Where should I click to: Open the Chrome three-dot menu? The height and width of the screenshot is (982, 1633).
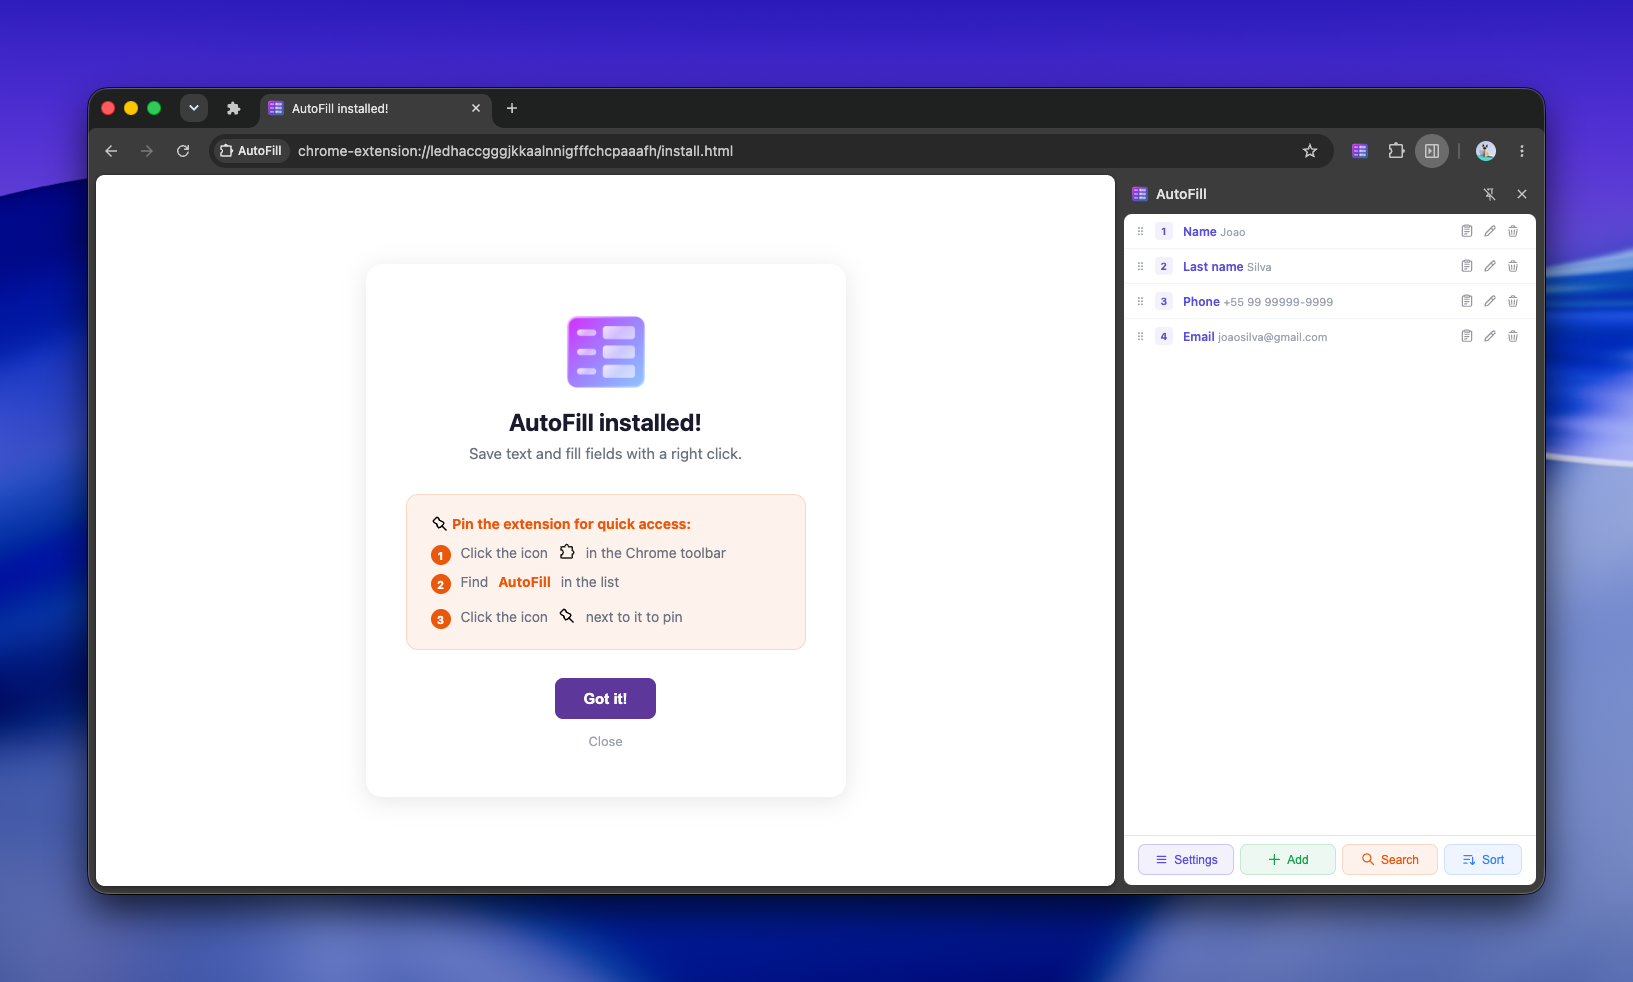pyautogui.click(x=1522, y=151)
